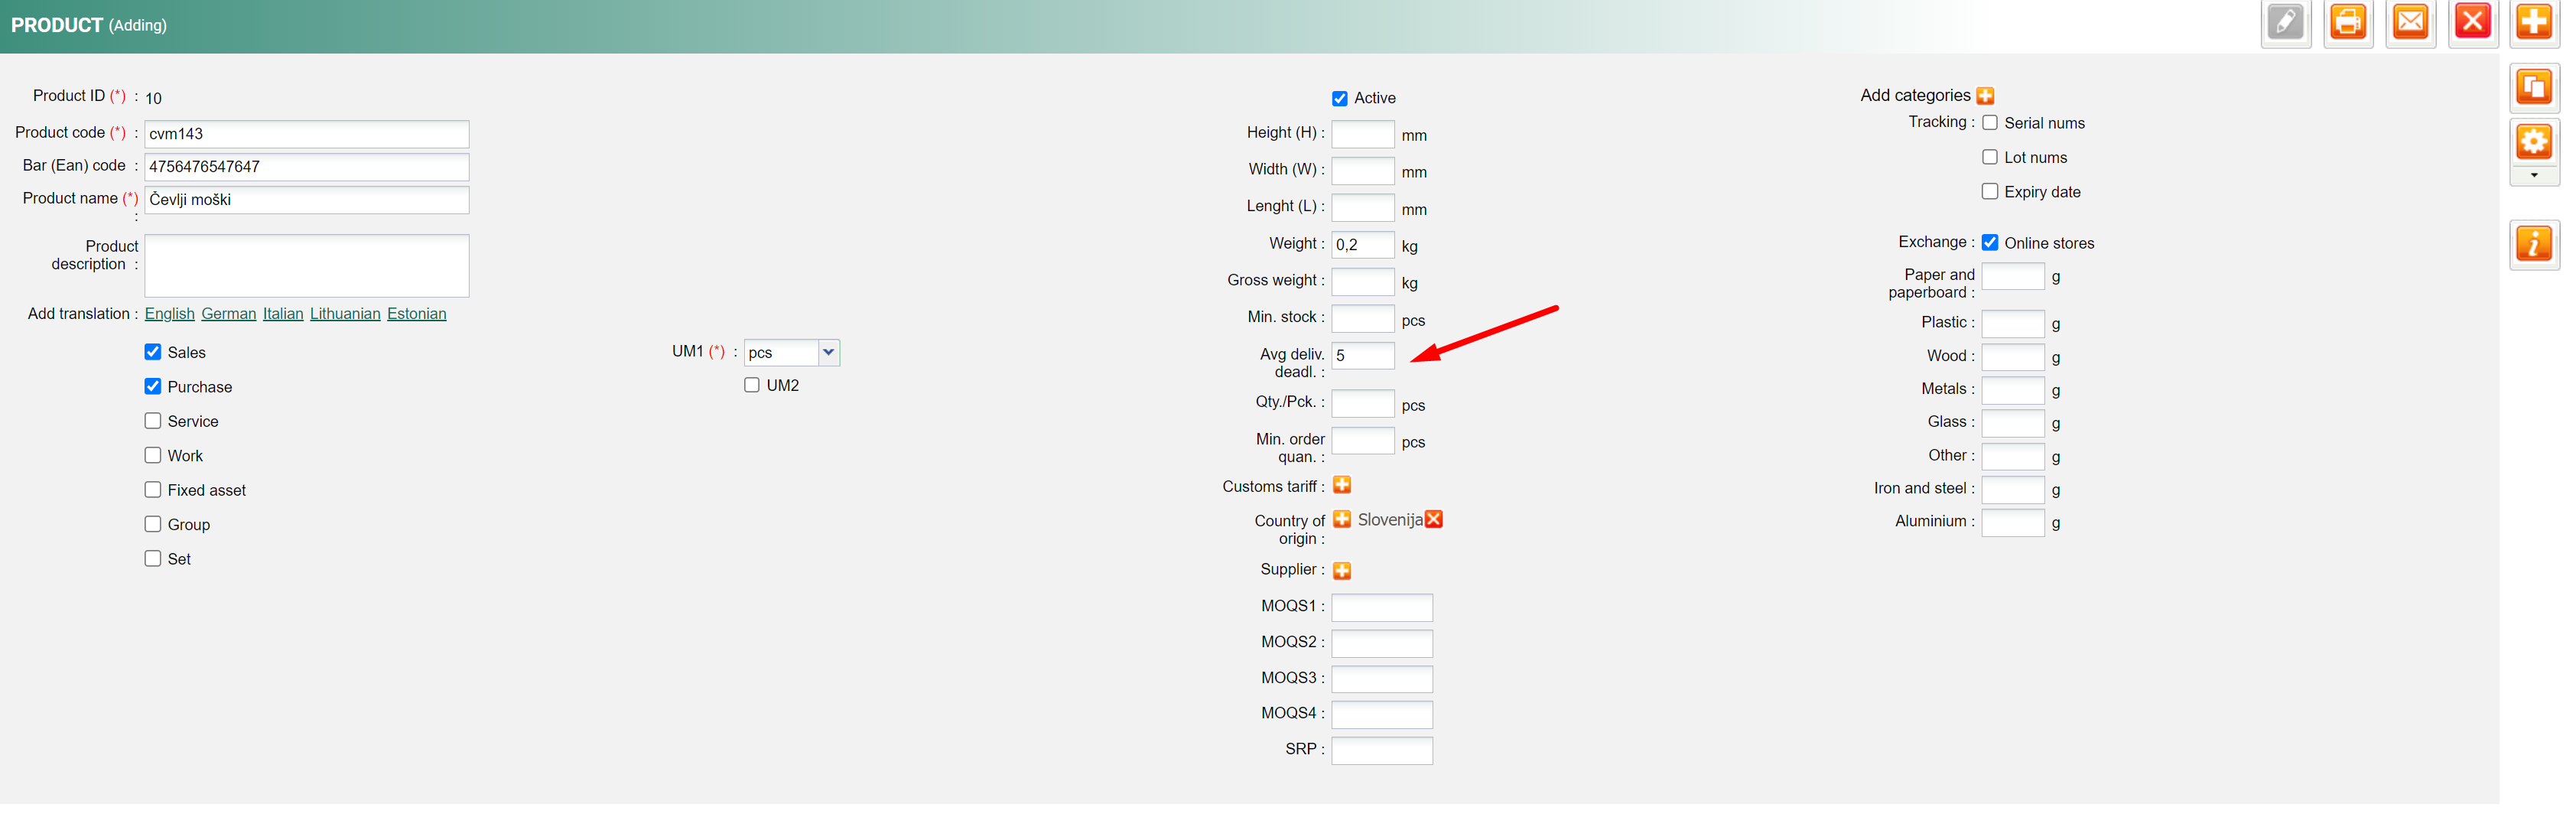This screenshot has height=817, width=2576.
Task: Click the Other weight field
Action: [2013, 457]
